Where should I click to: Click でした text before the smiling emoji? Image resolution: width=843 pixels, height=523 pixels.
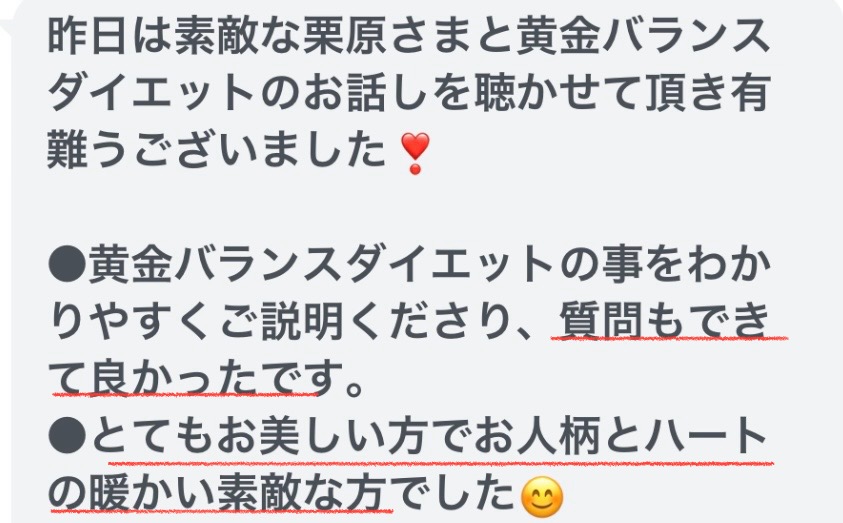(453, 493)
